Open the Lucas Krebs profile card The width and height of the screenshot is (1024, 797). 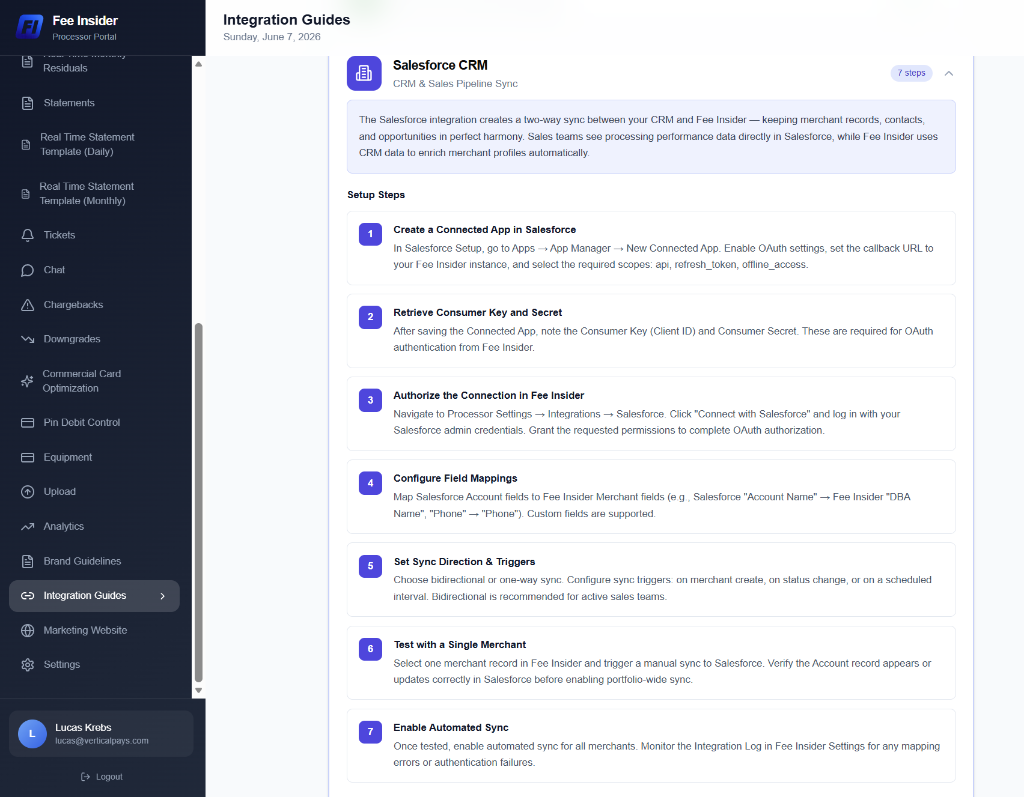click(x=101, y=734)
